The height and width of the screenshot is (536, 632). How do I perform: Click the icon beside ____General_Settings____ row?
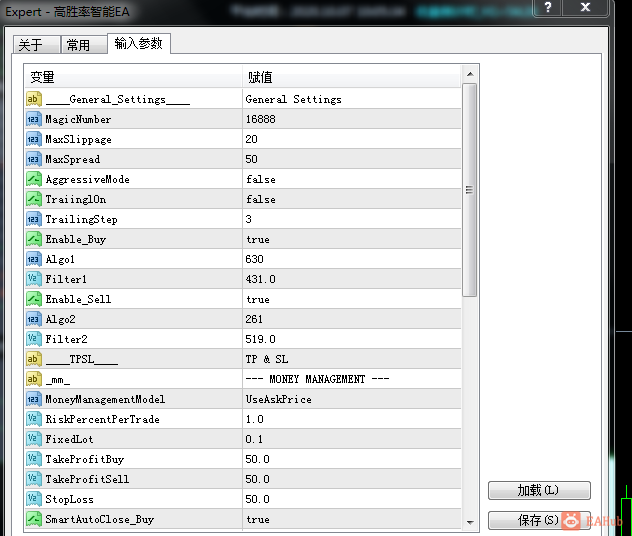point(34,99)
